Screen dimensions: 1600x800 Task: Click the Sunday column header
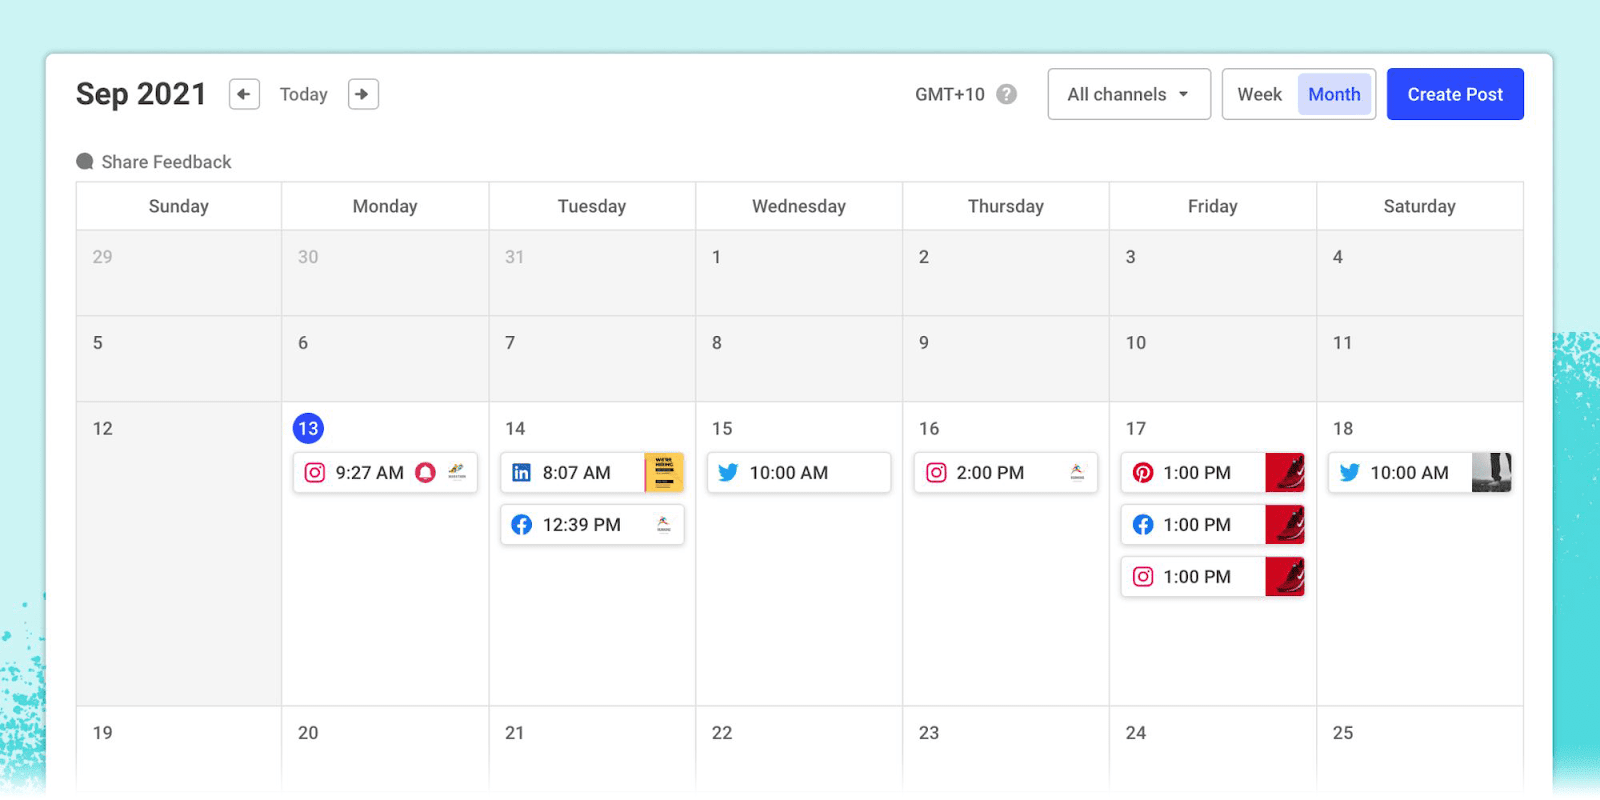(179, 206)
